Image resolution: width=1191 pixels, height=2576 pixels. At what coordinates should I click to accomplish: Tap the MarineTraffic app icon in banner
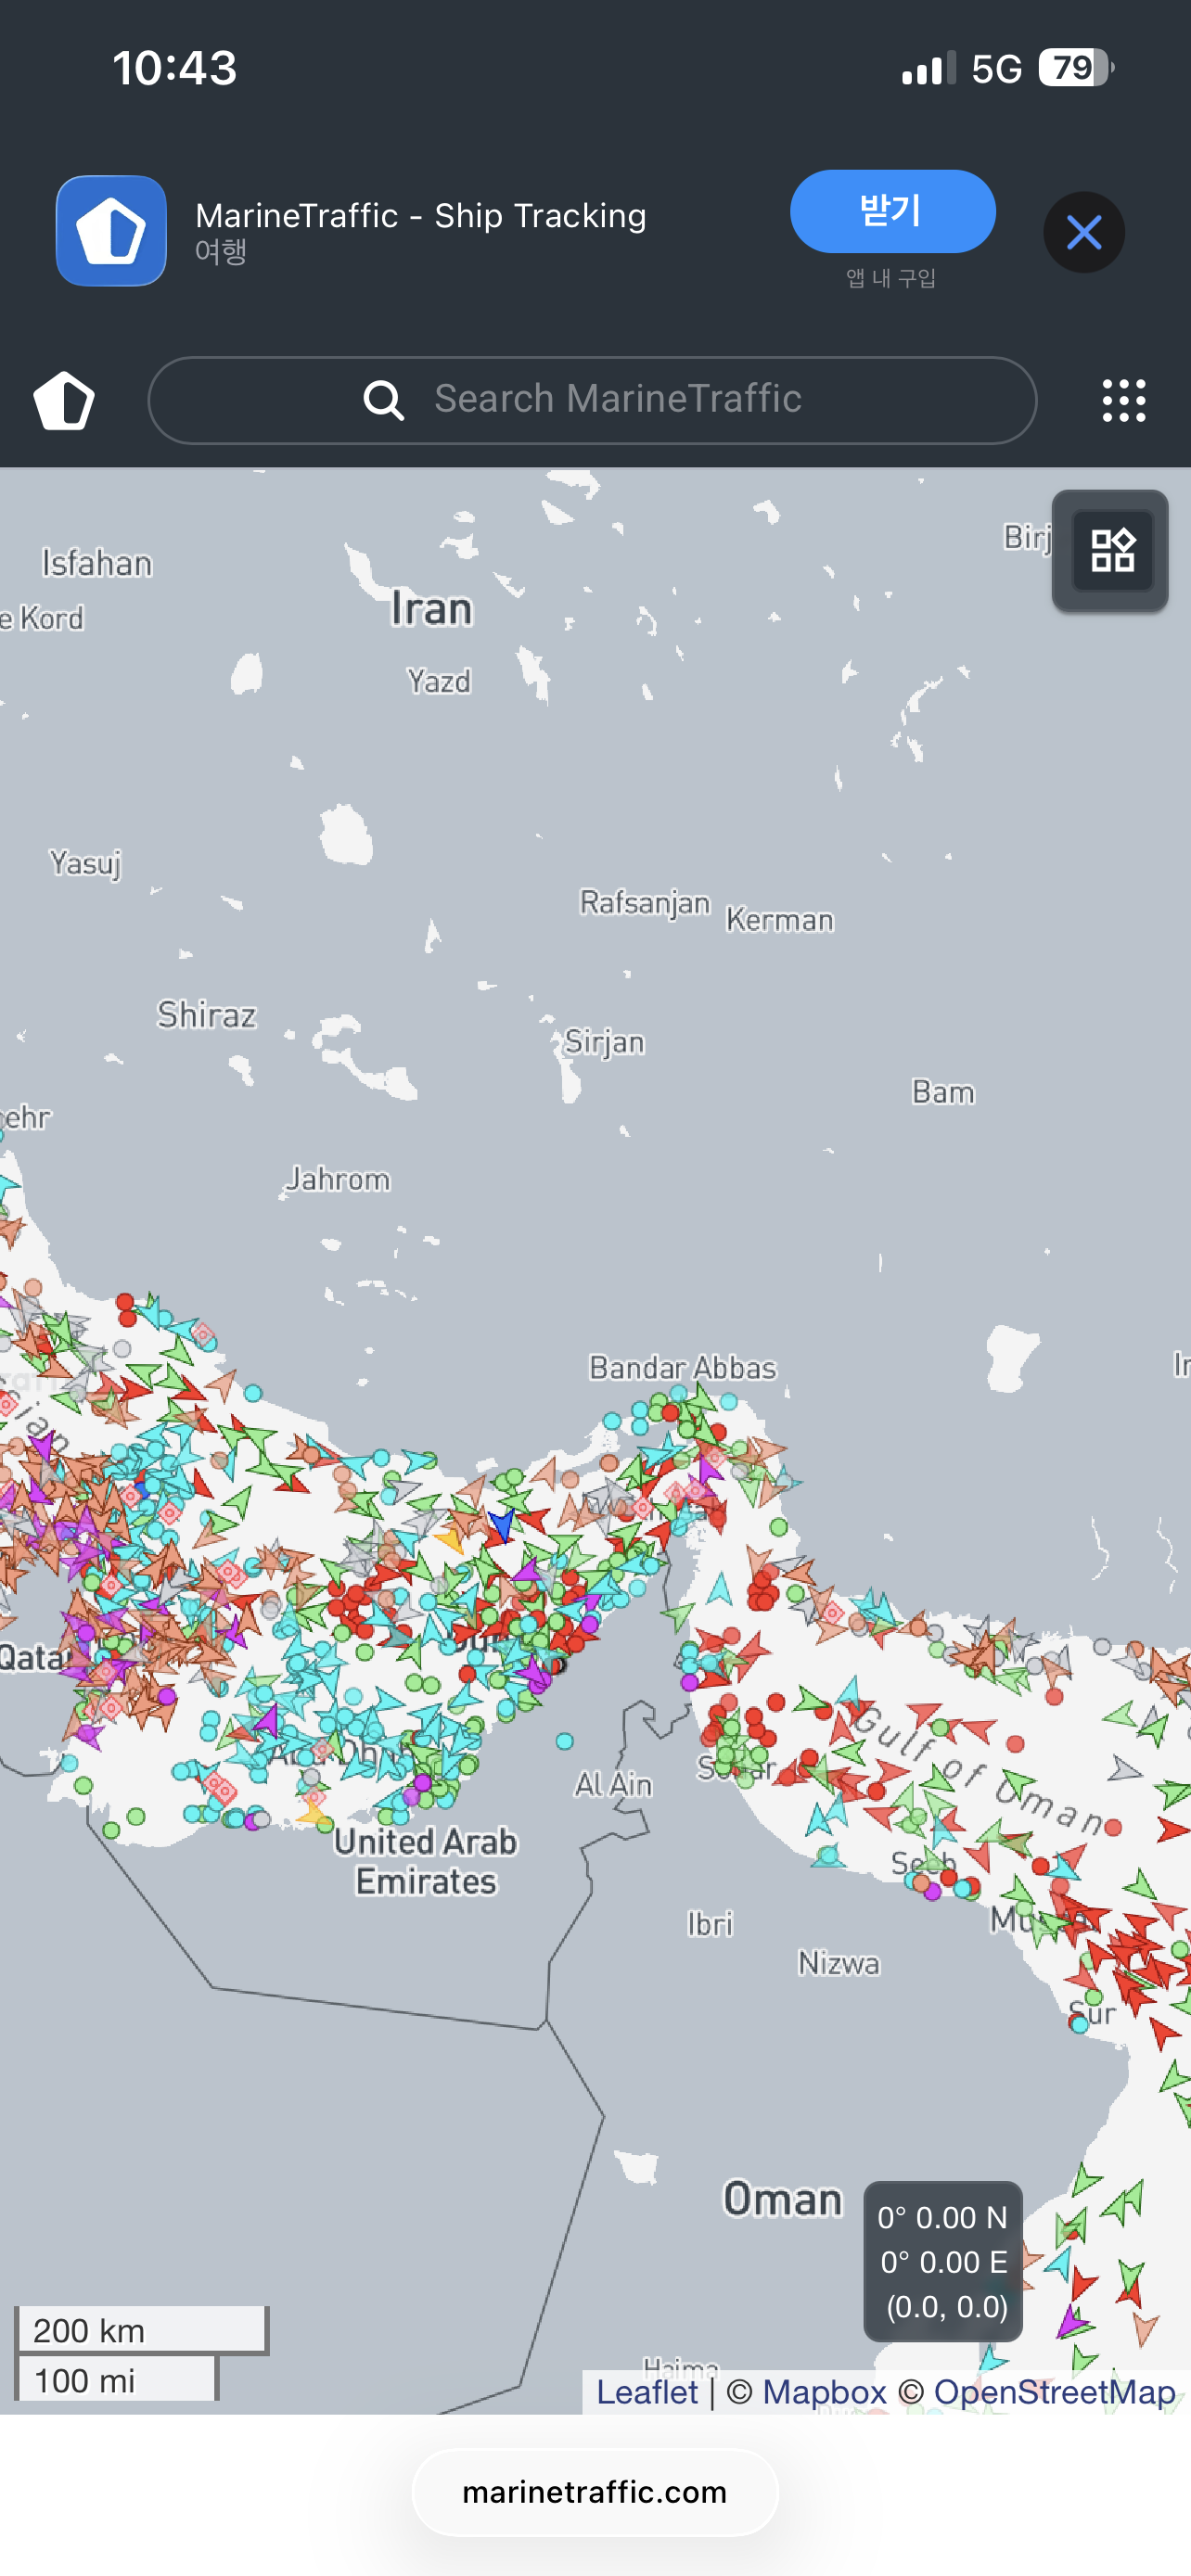click(x=111, y=231)
